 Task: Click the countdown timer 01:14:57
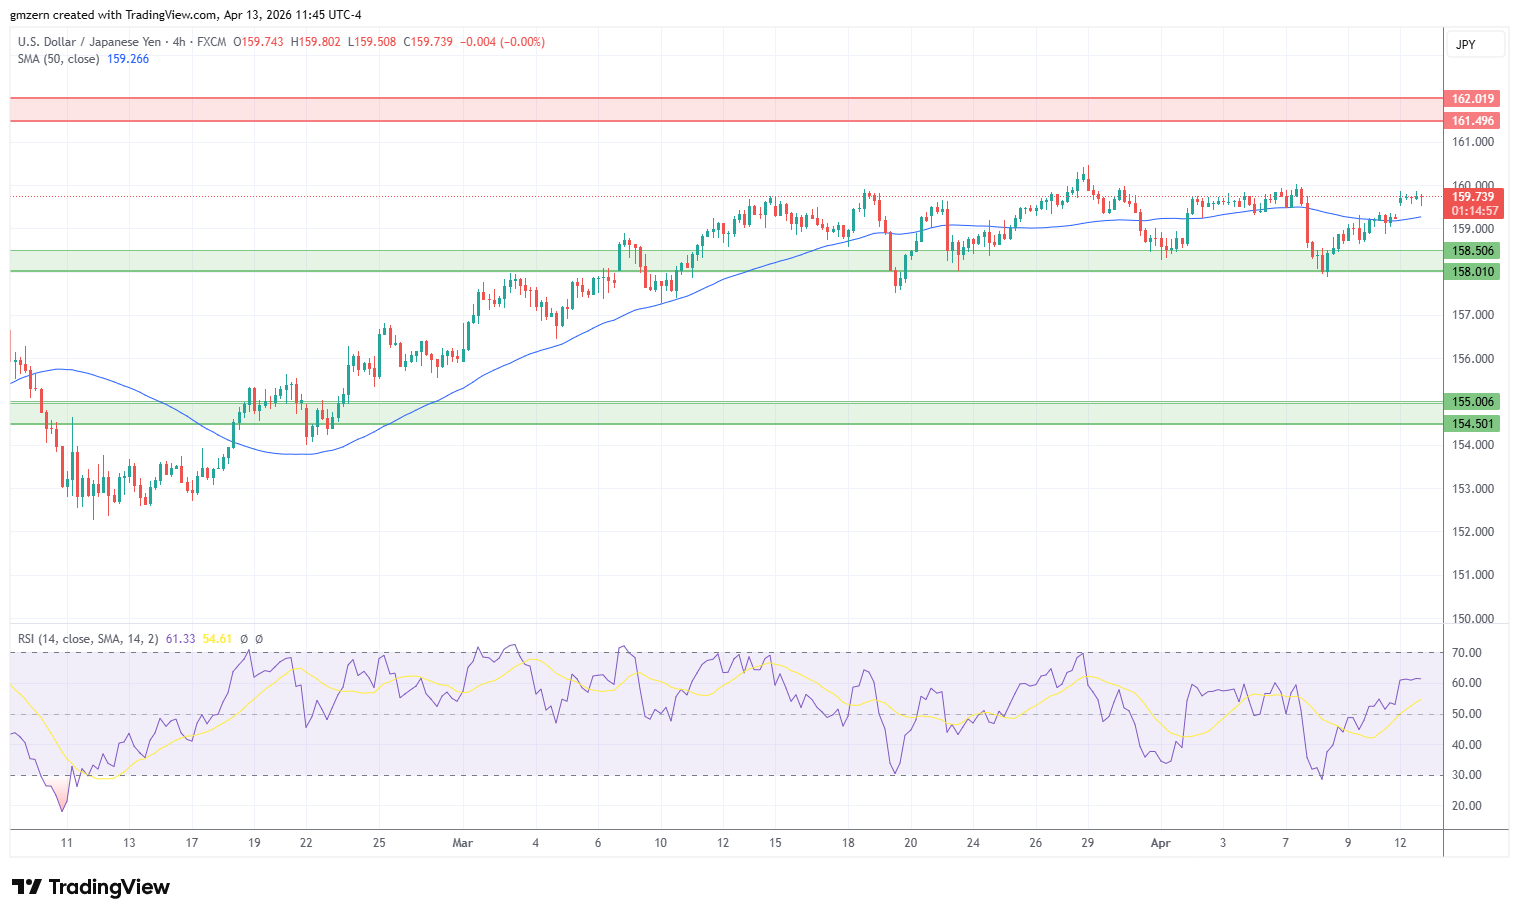pos(1472,211)
